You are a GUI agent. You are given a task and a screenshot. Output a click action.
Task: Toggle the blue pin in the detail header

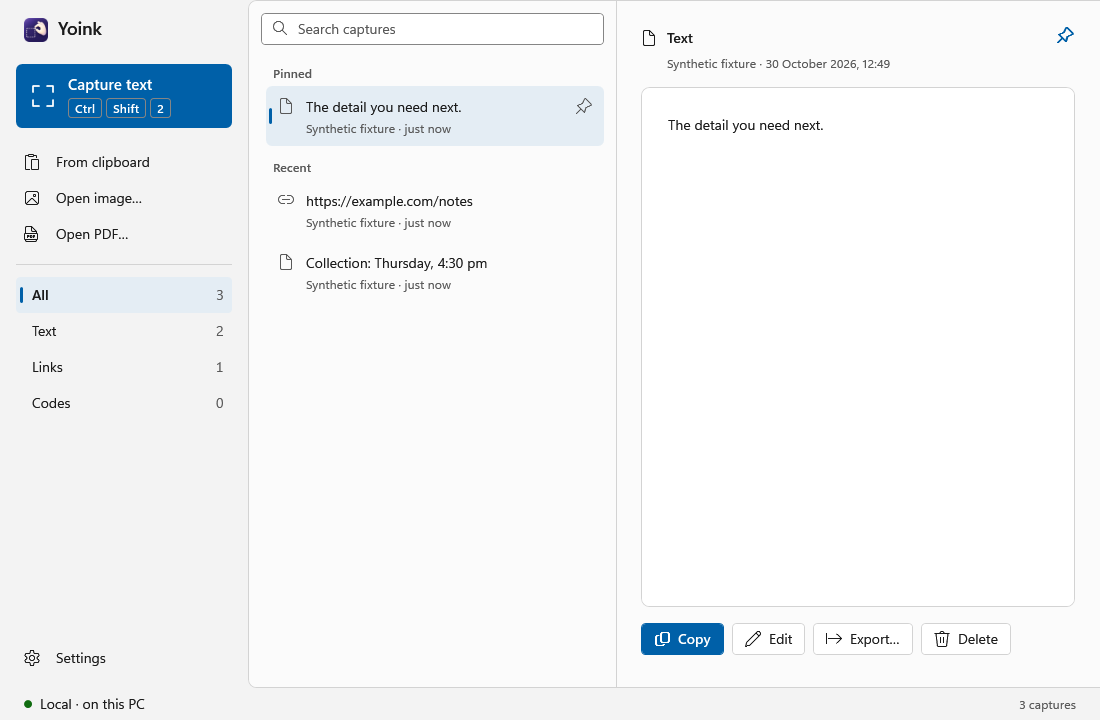click(x=1065, y=35)
